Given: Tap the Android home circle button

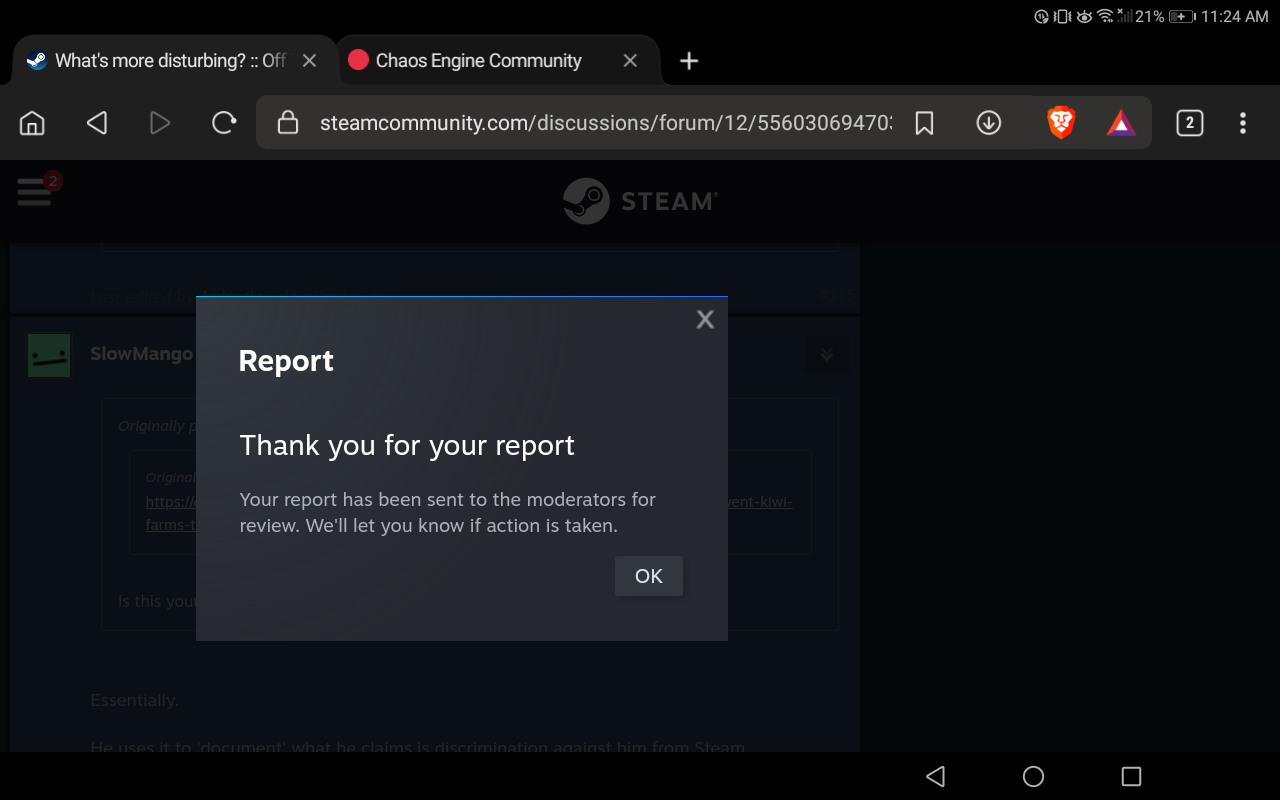Looking at the screenshot, I should pos(1034,776).
